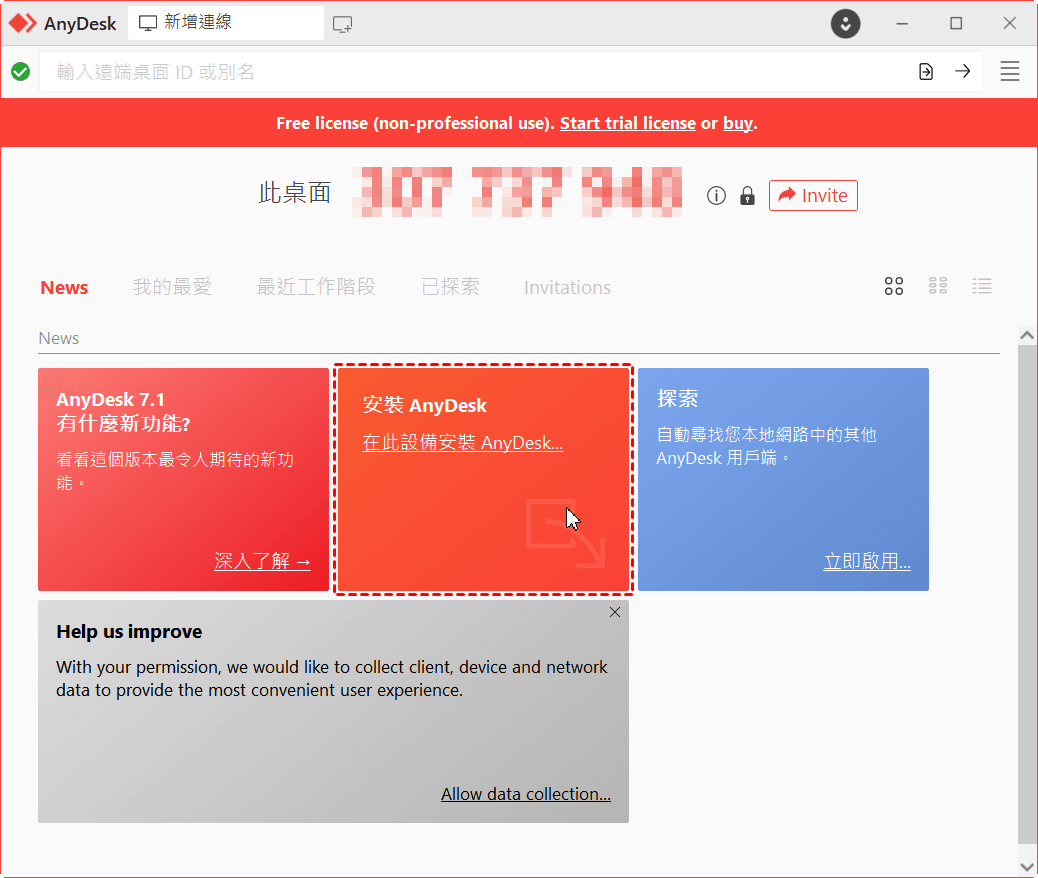Click the 深入了解 link
This screenshot has height=878, width=1038.
[262, 561]
